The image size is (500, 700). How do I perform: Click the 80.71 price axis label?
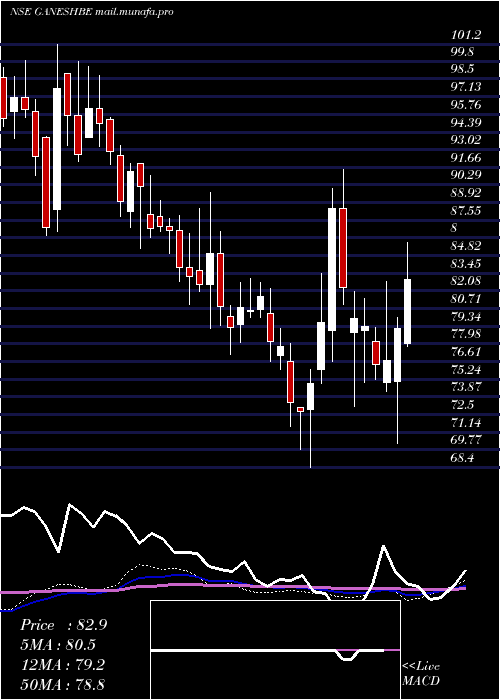click(466, 299)
